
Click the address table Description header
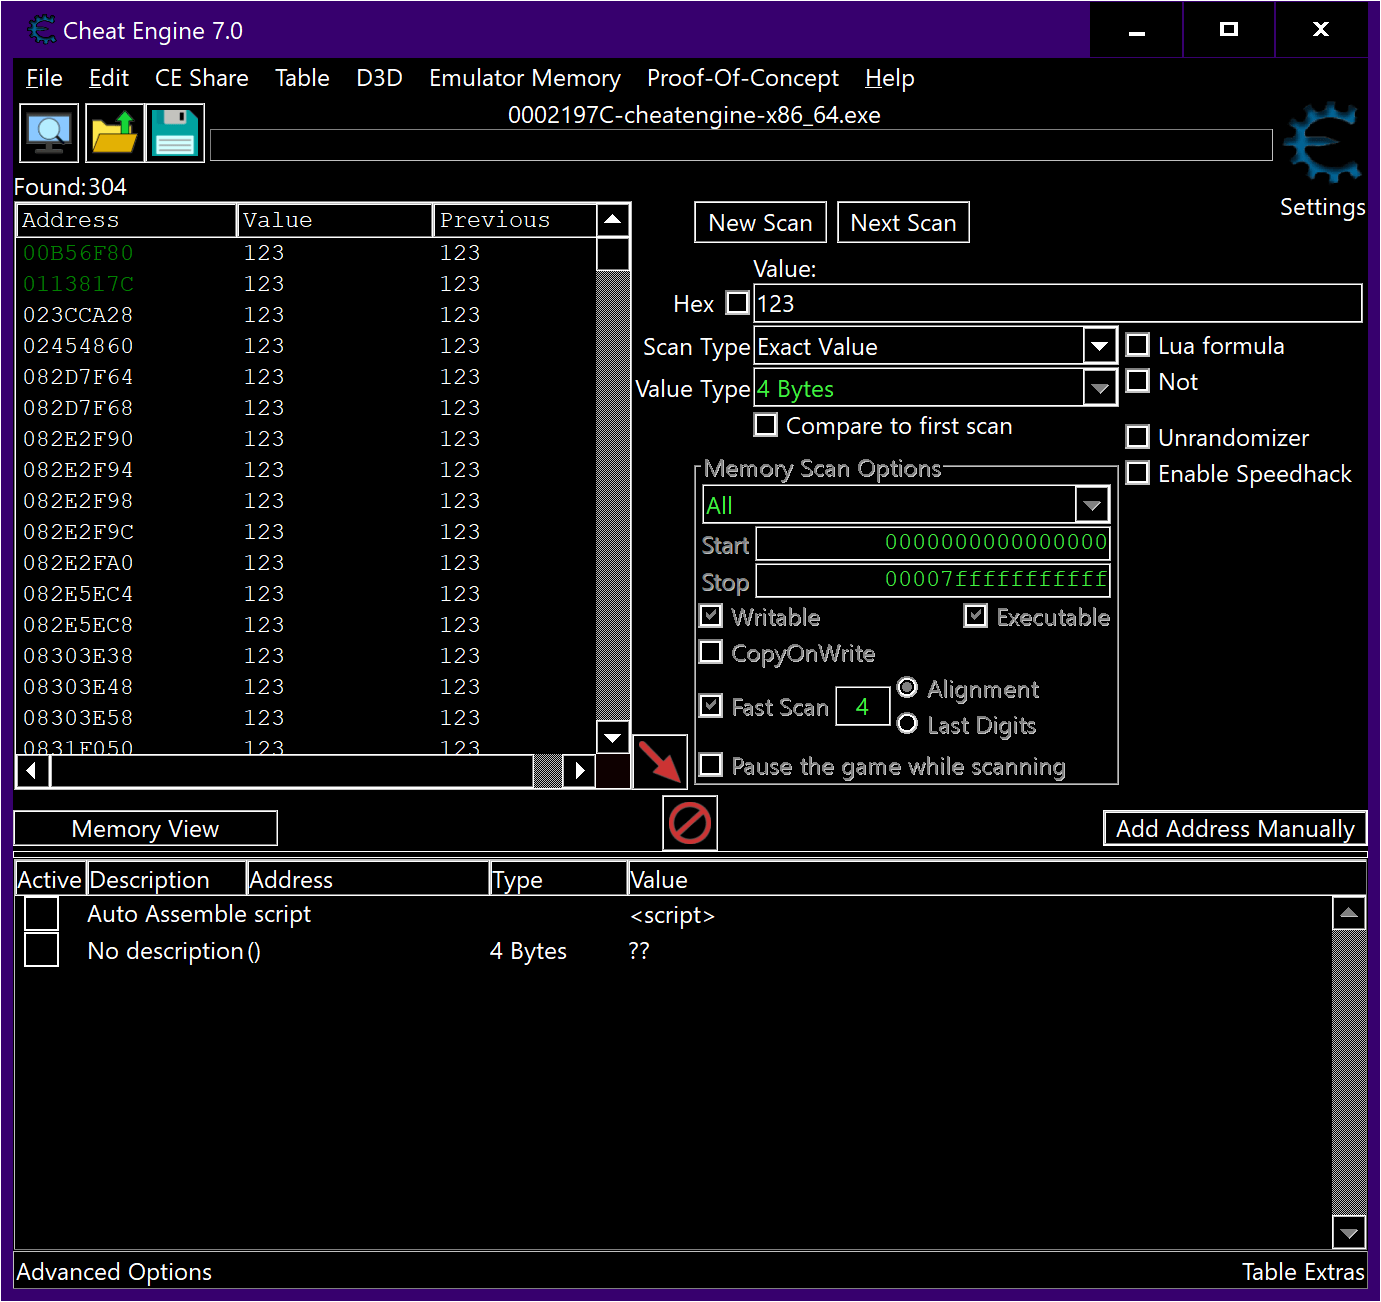(x=166, y=879)
